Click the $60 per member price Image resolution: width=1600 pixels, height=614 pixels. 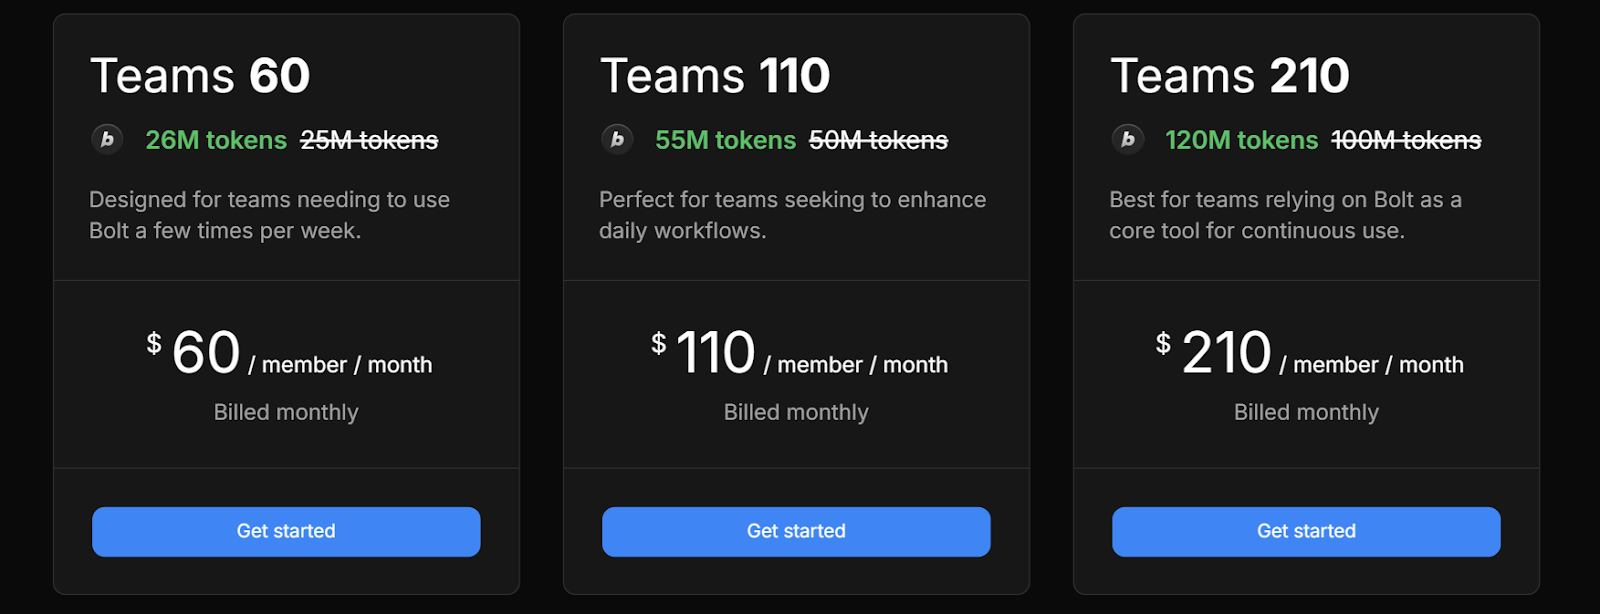click(289, 353)
